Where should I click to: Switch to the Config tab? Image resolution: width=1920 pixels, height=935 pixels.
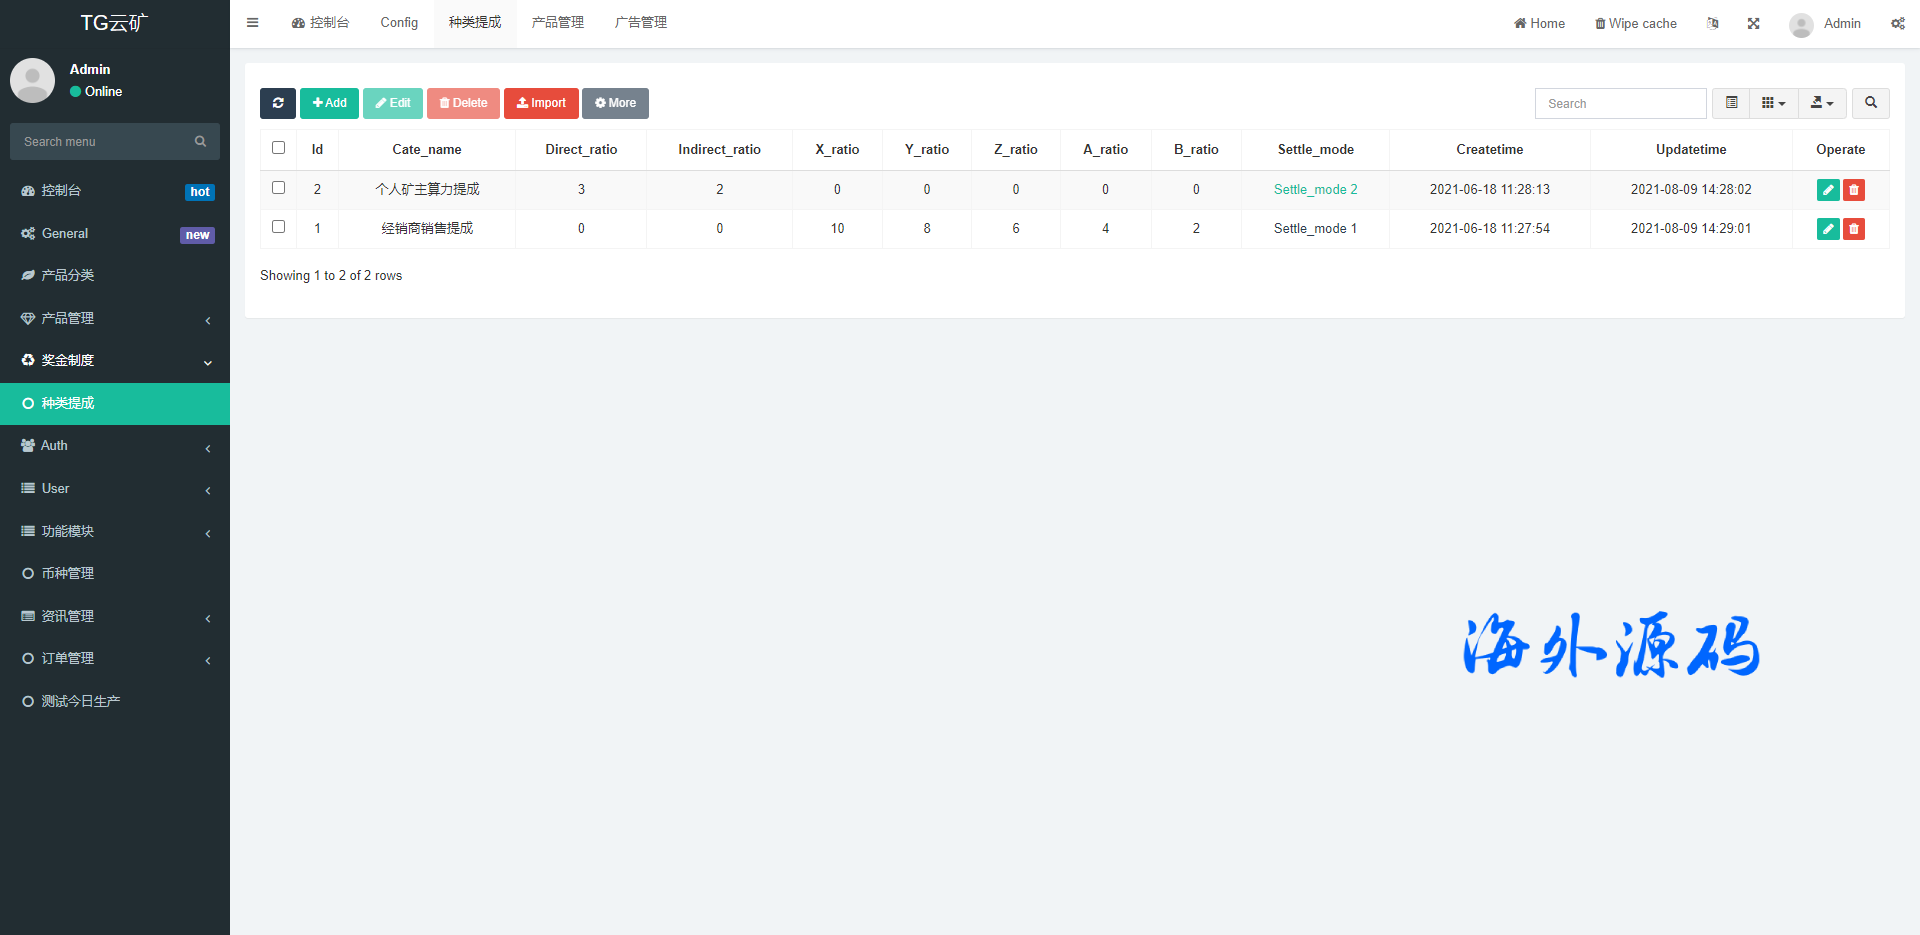pos(399,23)
